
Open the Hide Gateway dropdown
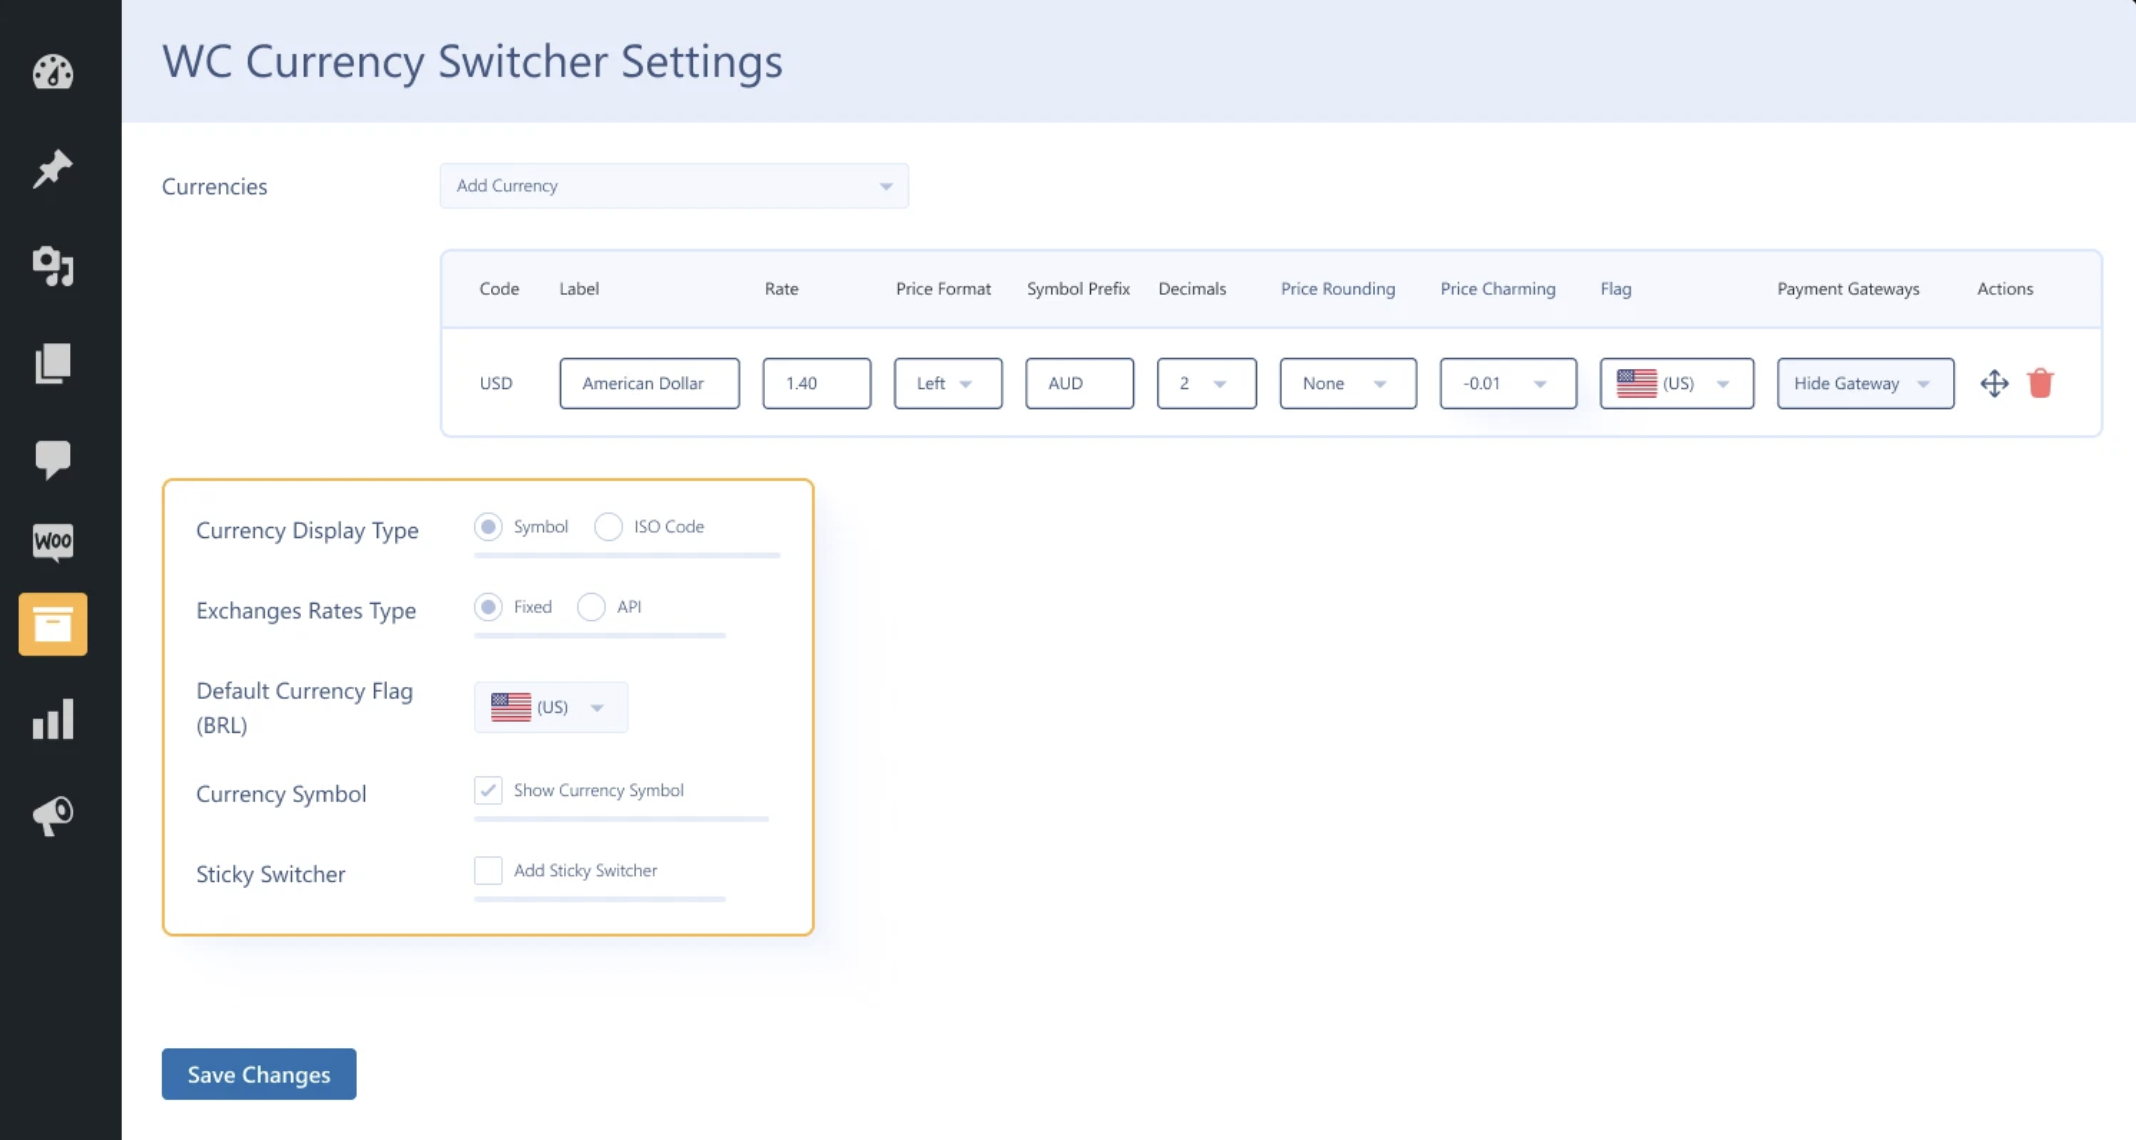pos(1865,384)
